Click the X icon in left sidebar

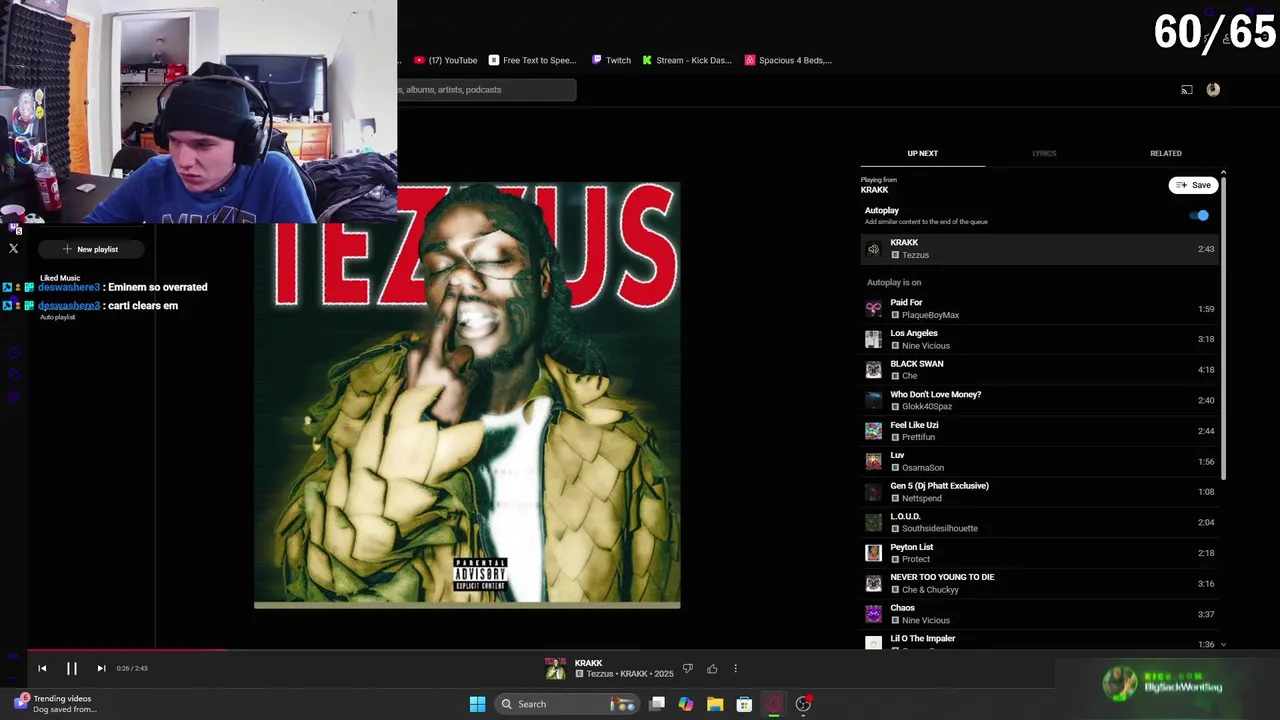tap(14, 248)
